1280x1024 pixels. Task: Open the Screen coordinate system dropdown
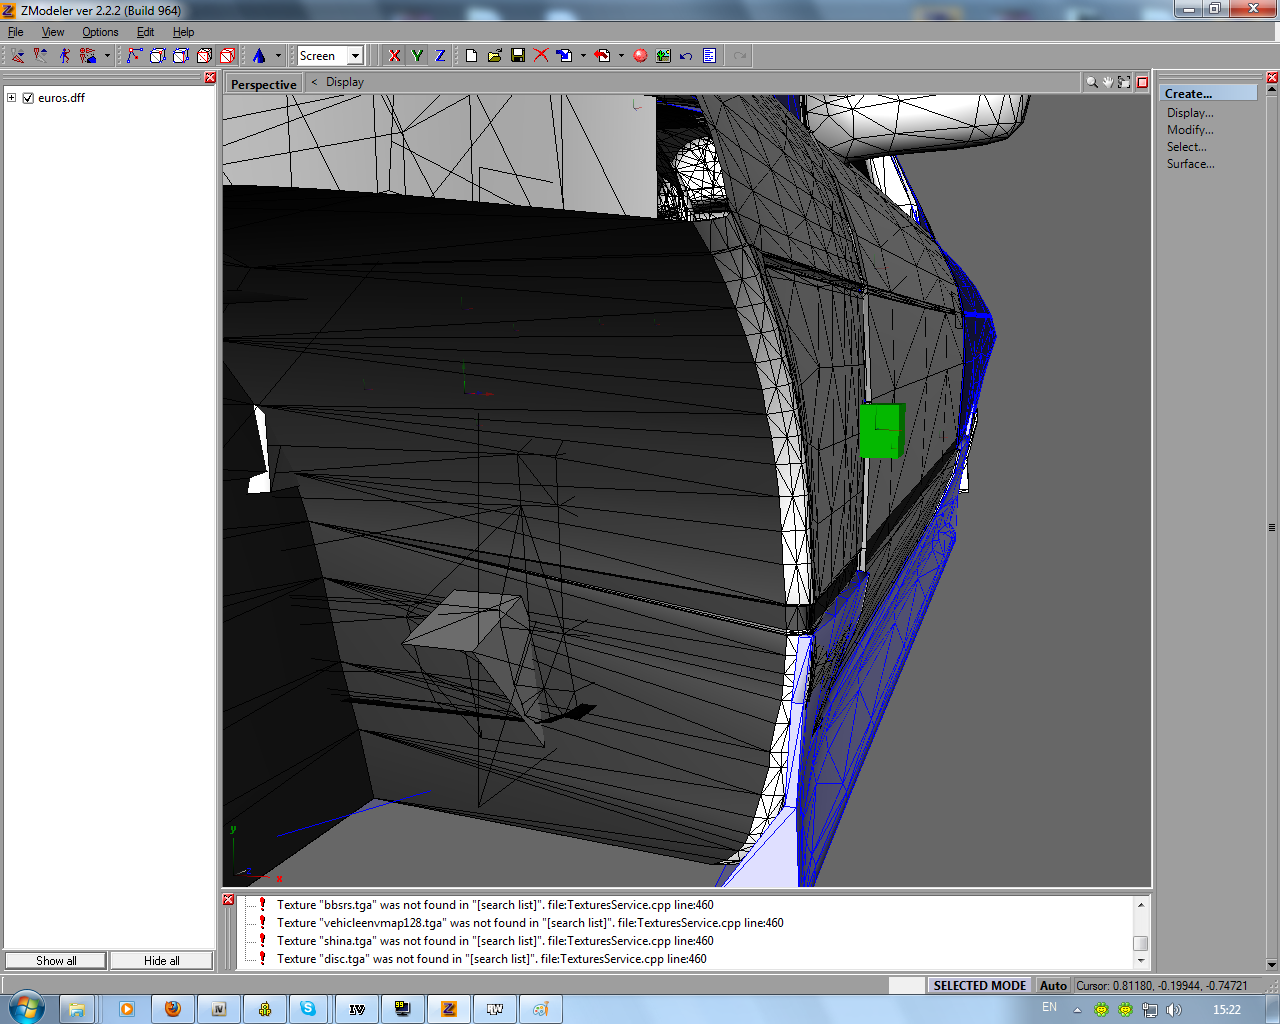tap(355, 56)
